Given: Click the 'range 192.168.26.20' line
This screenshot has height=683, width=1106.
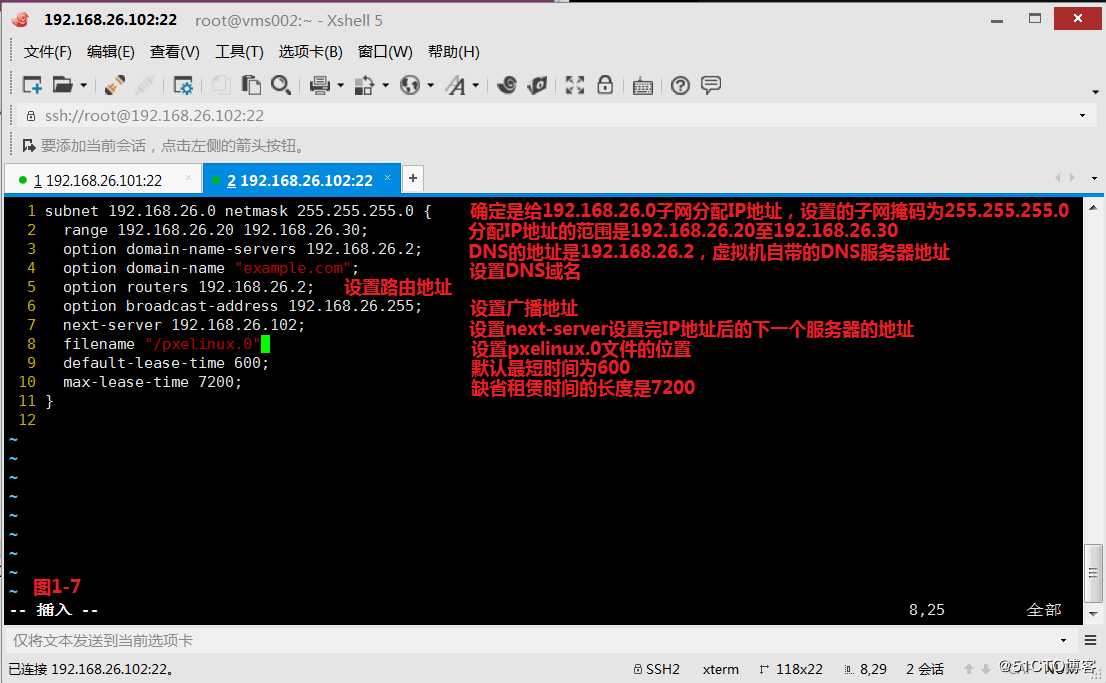Looking at the screenshot, I should 215,229.
